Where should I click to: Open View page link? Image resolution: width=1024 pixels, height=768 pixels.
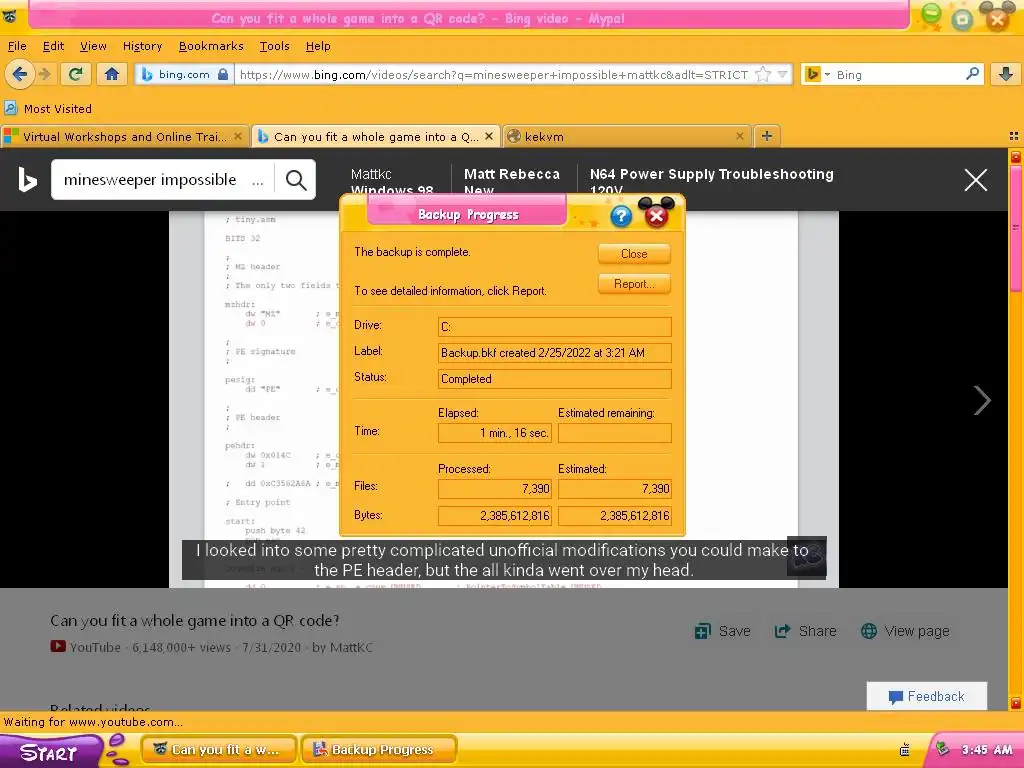click(905, 632)
